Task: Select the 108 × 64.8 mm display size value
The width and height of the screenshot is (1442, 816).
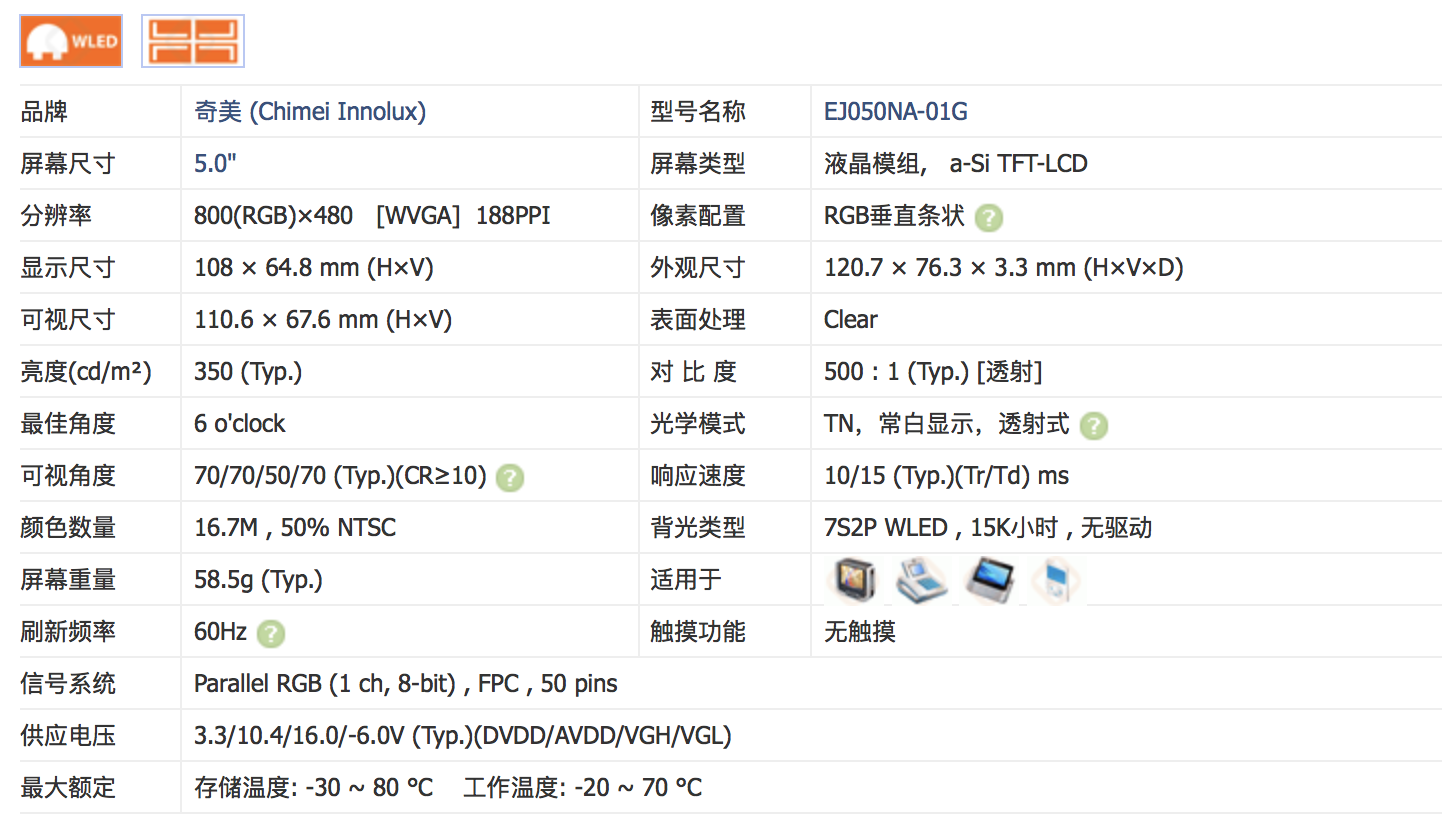Action: click(313, 267)
